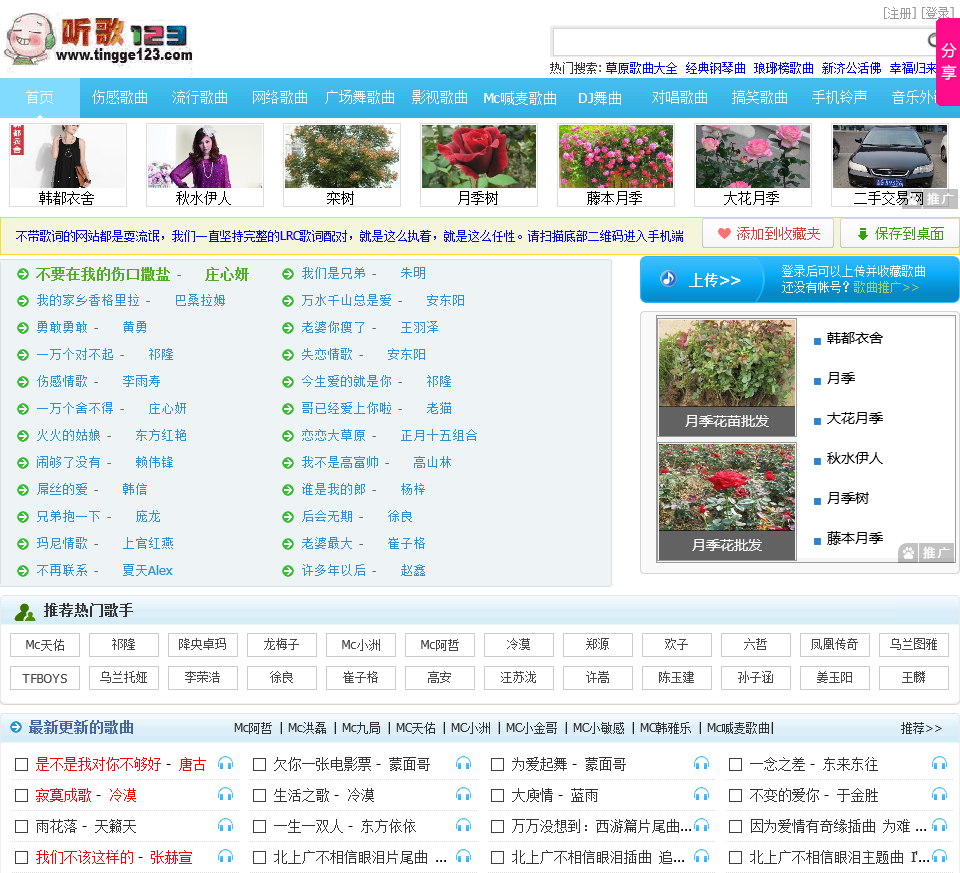Click the search magnifier icon
This screenshot has width=960, height=873.
tap(933, 41)
